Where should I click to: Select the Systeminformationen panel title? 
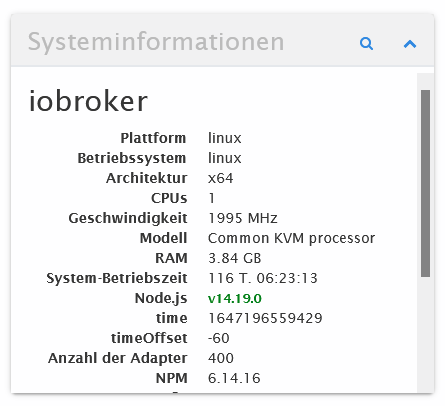156,42
